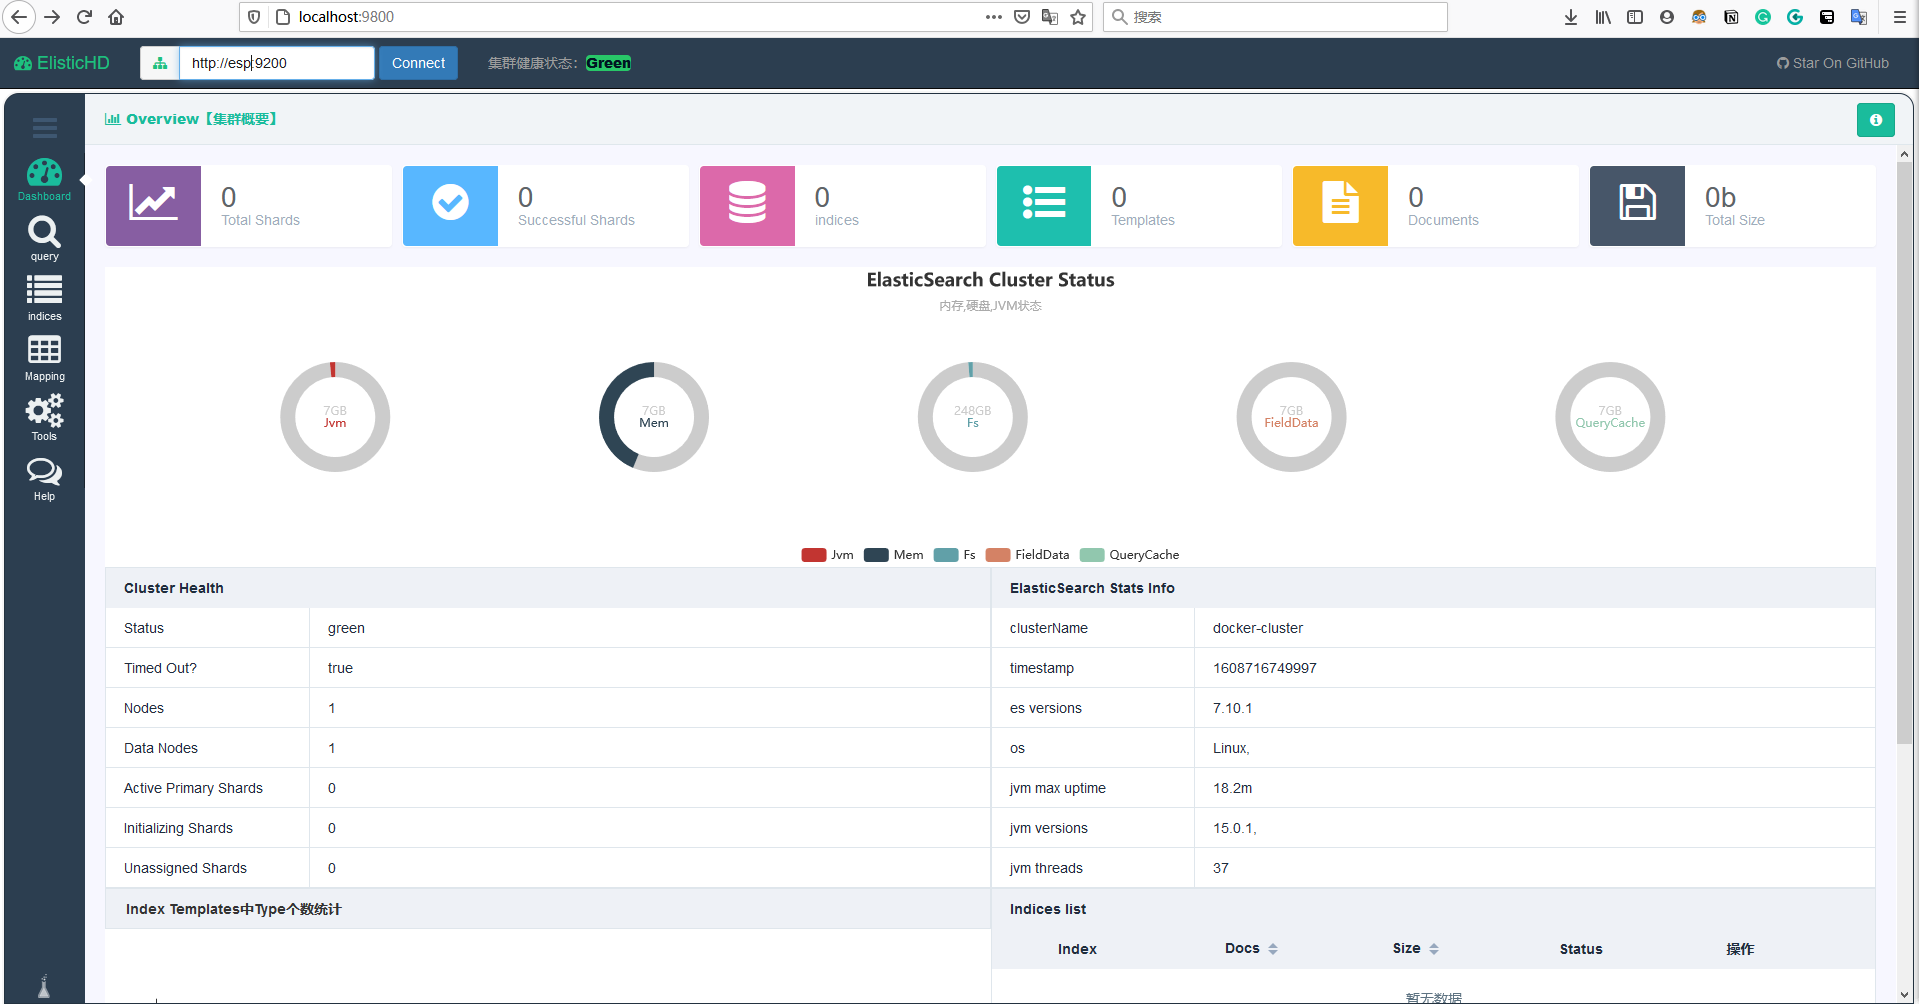
Task: Open page actions three-dots menu
Action: [994, 17]
